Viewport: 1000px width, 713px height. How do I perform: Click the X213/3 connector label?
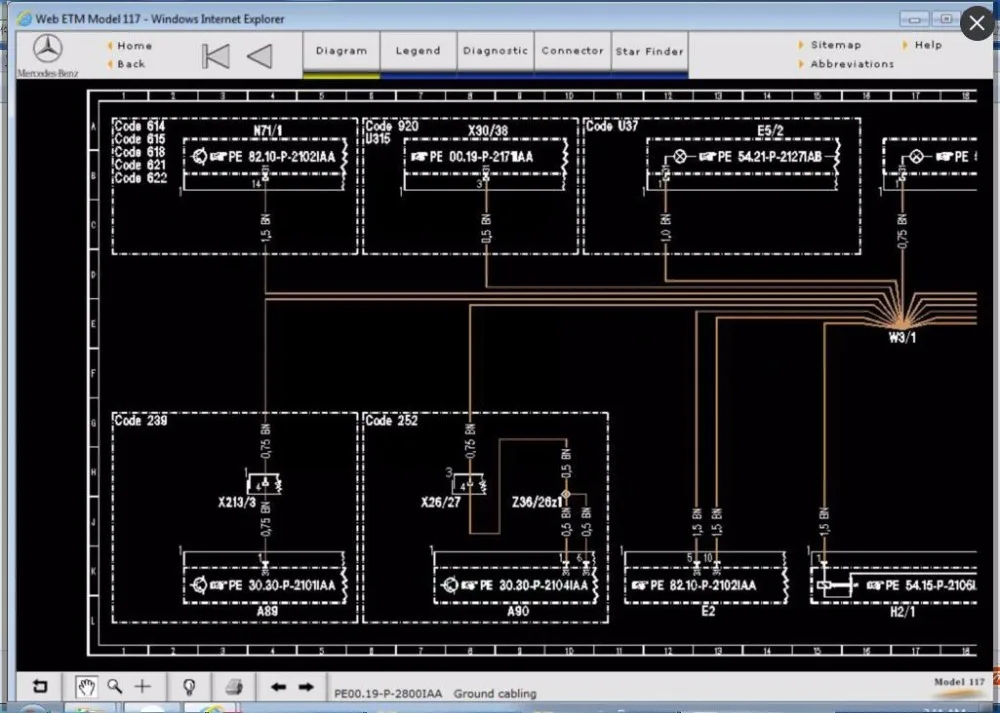237,503
